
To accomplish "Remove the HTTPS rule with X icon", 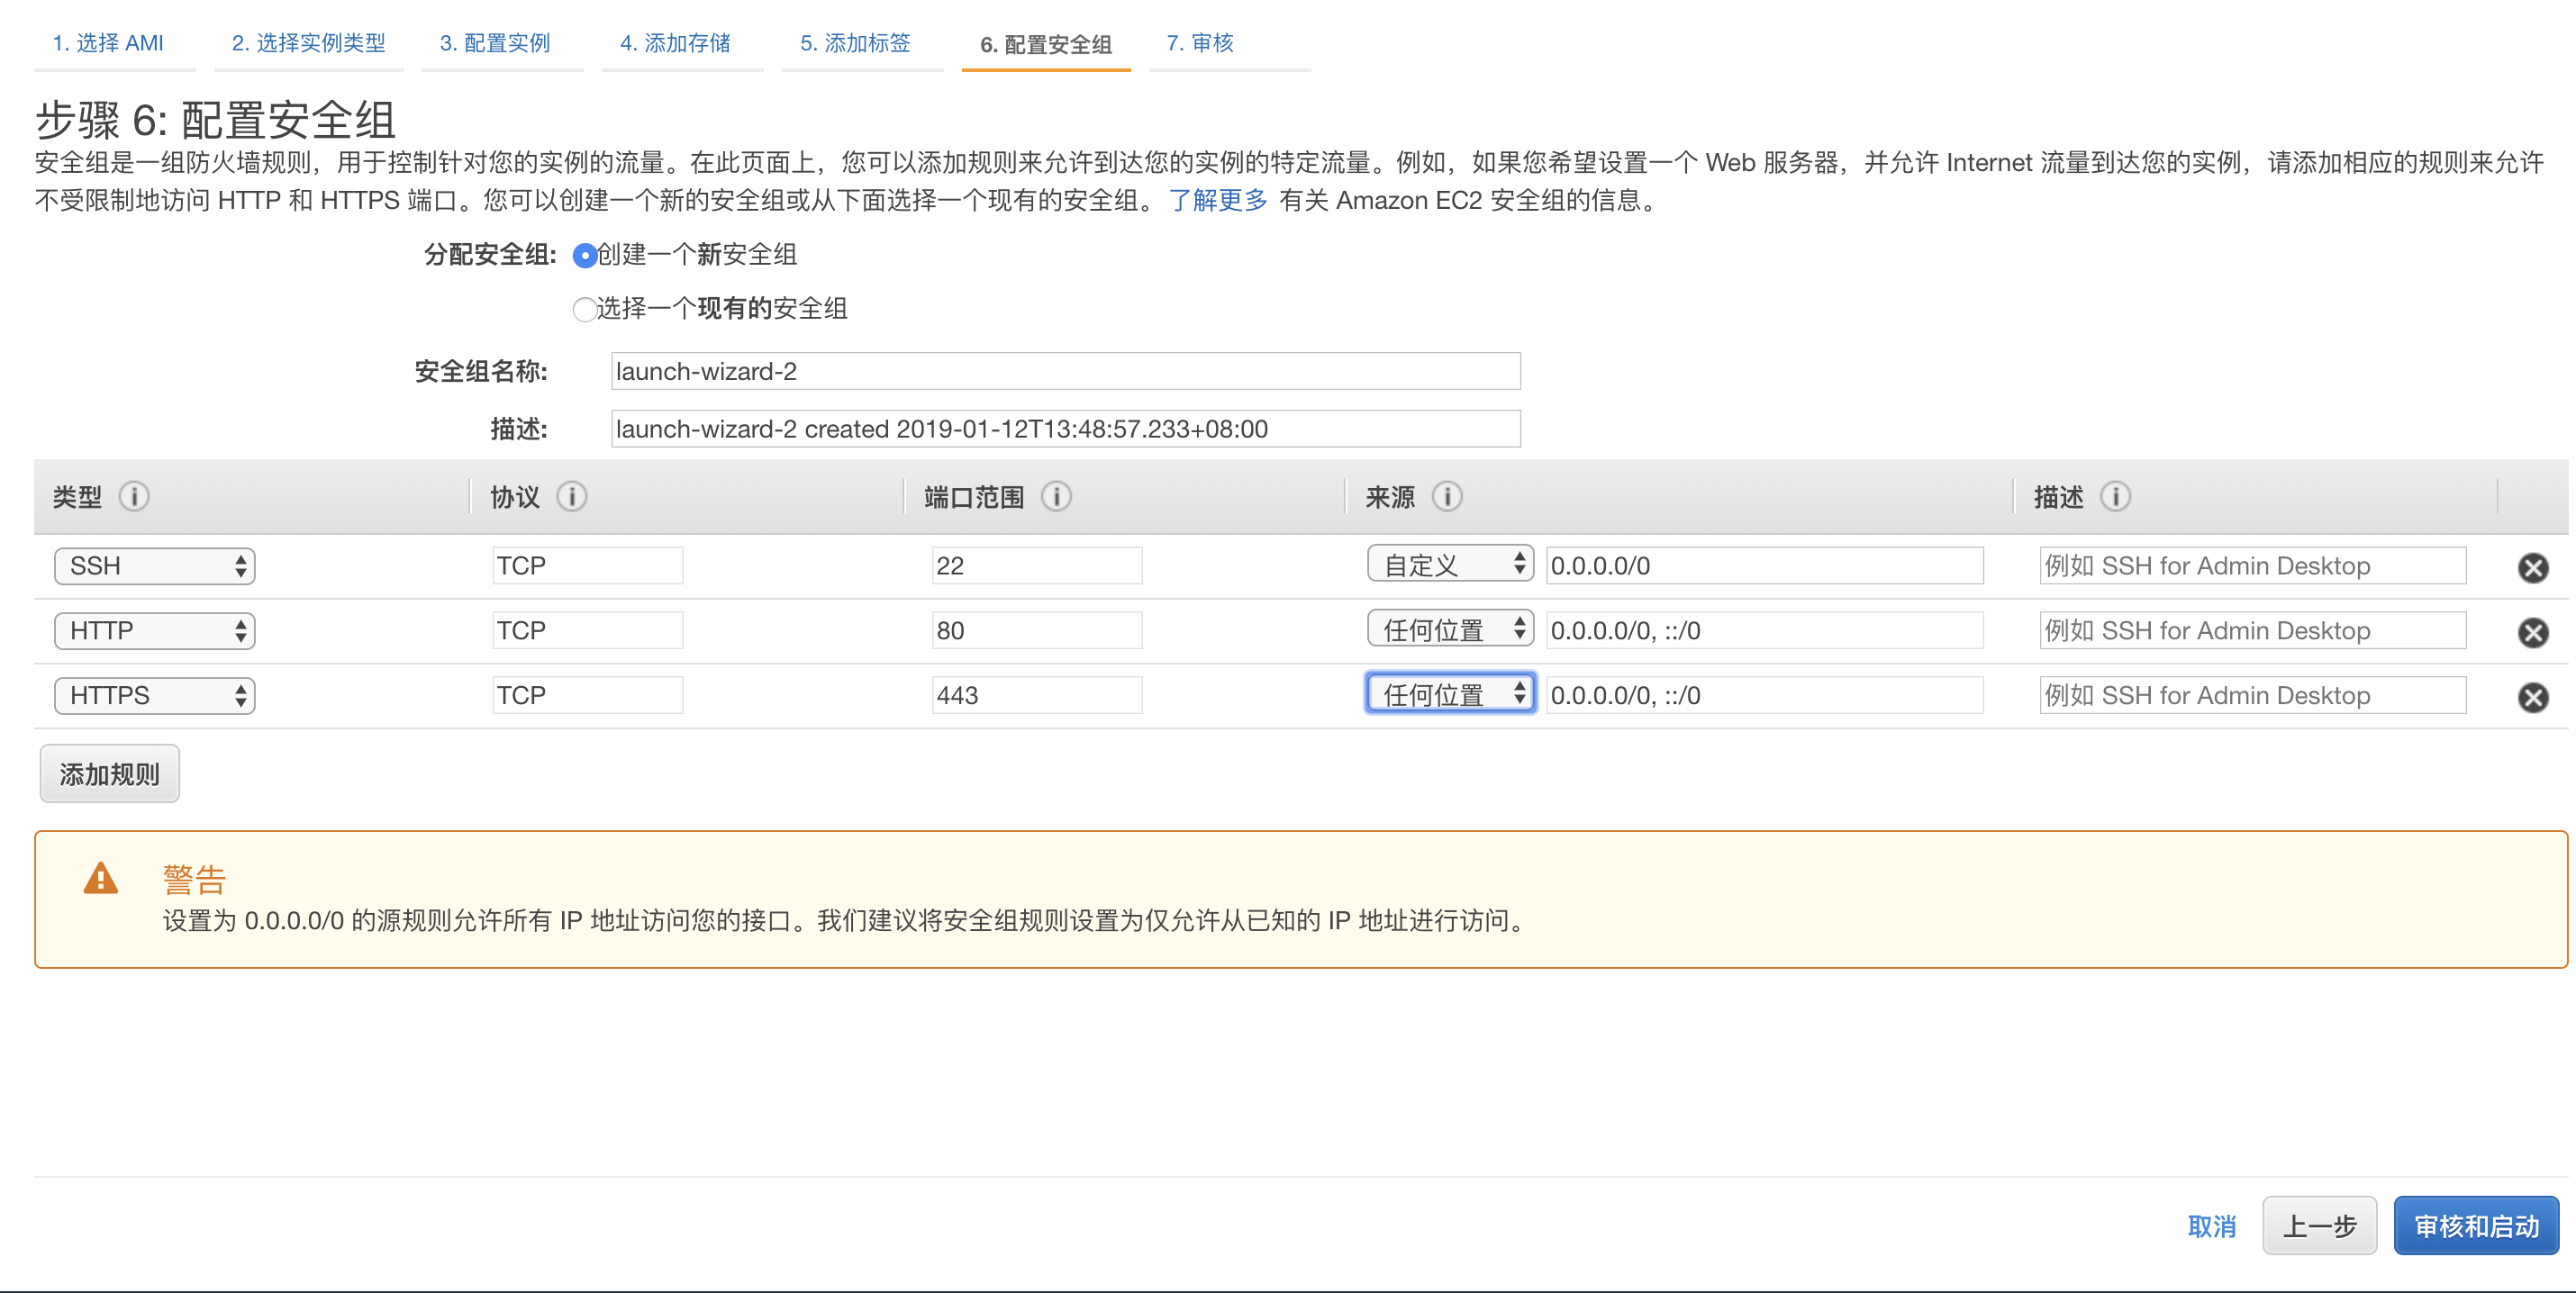I will click(x=2532, y=697).
